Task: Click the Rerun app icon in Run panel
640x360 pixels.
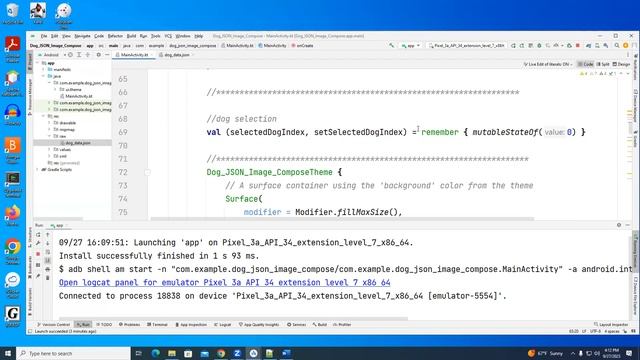Action: 38,235
